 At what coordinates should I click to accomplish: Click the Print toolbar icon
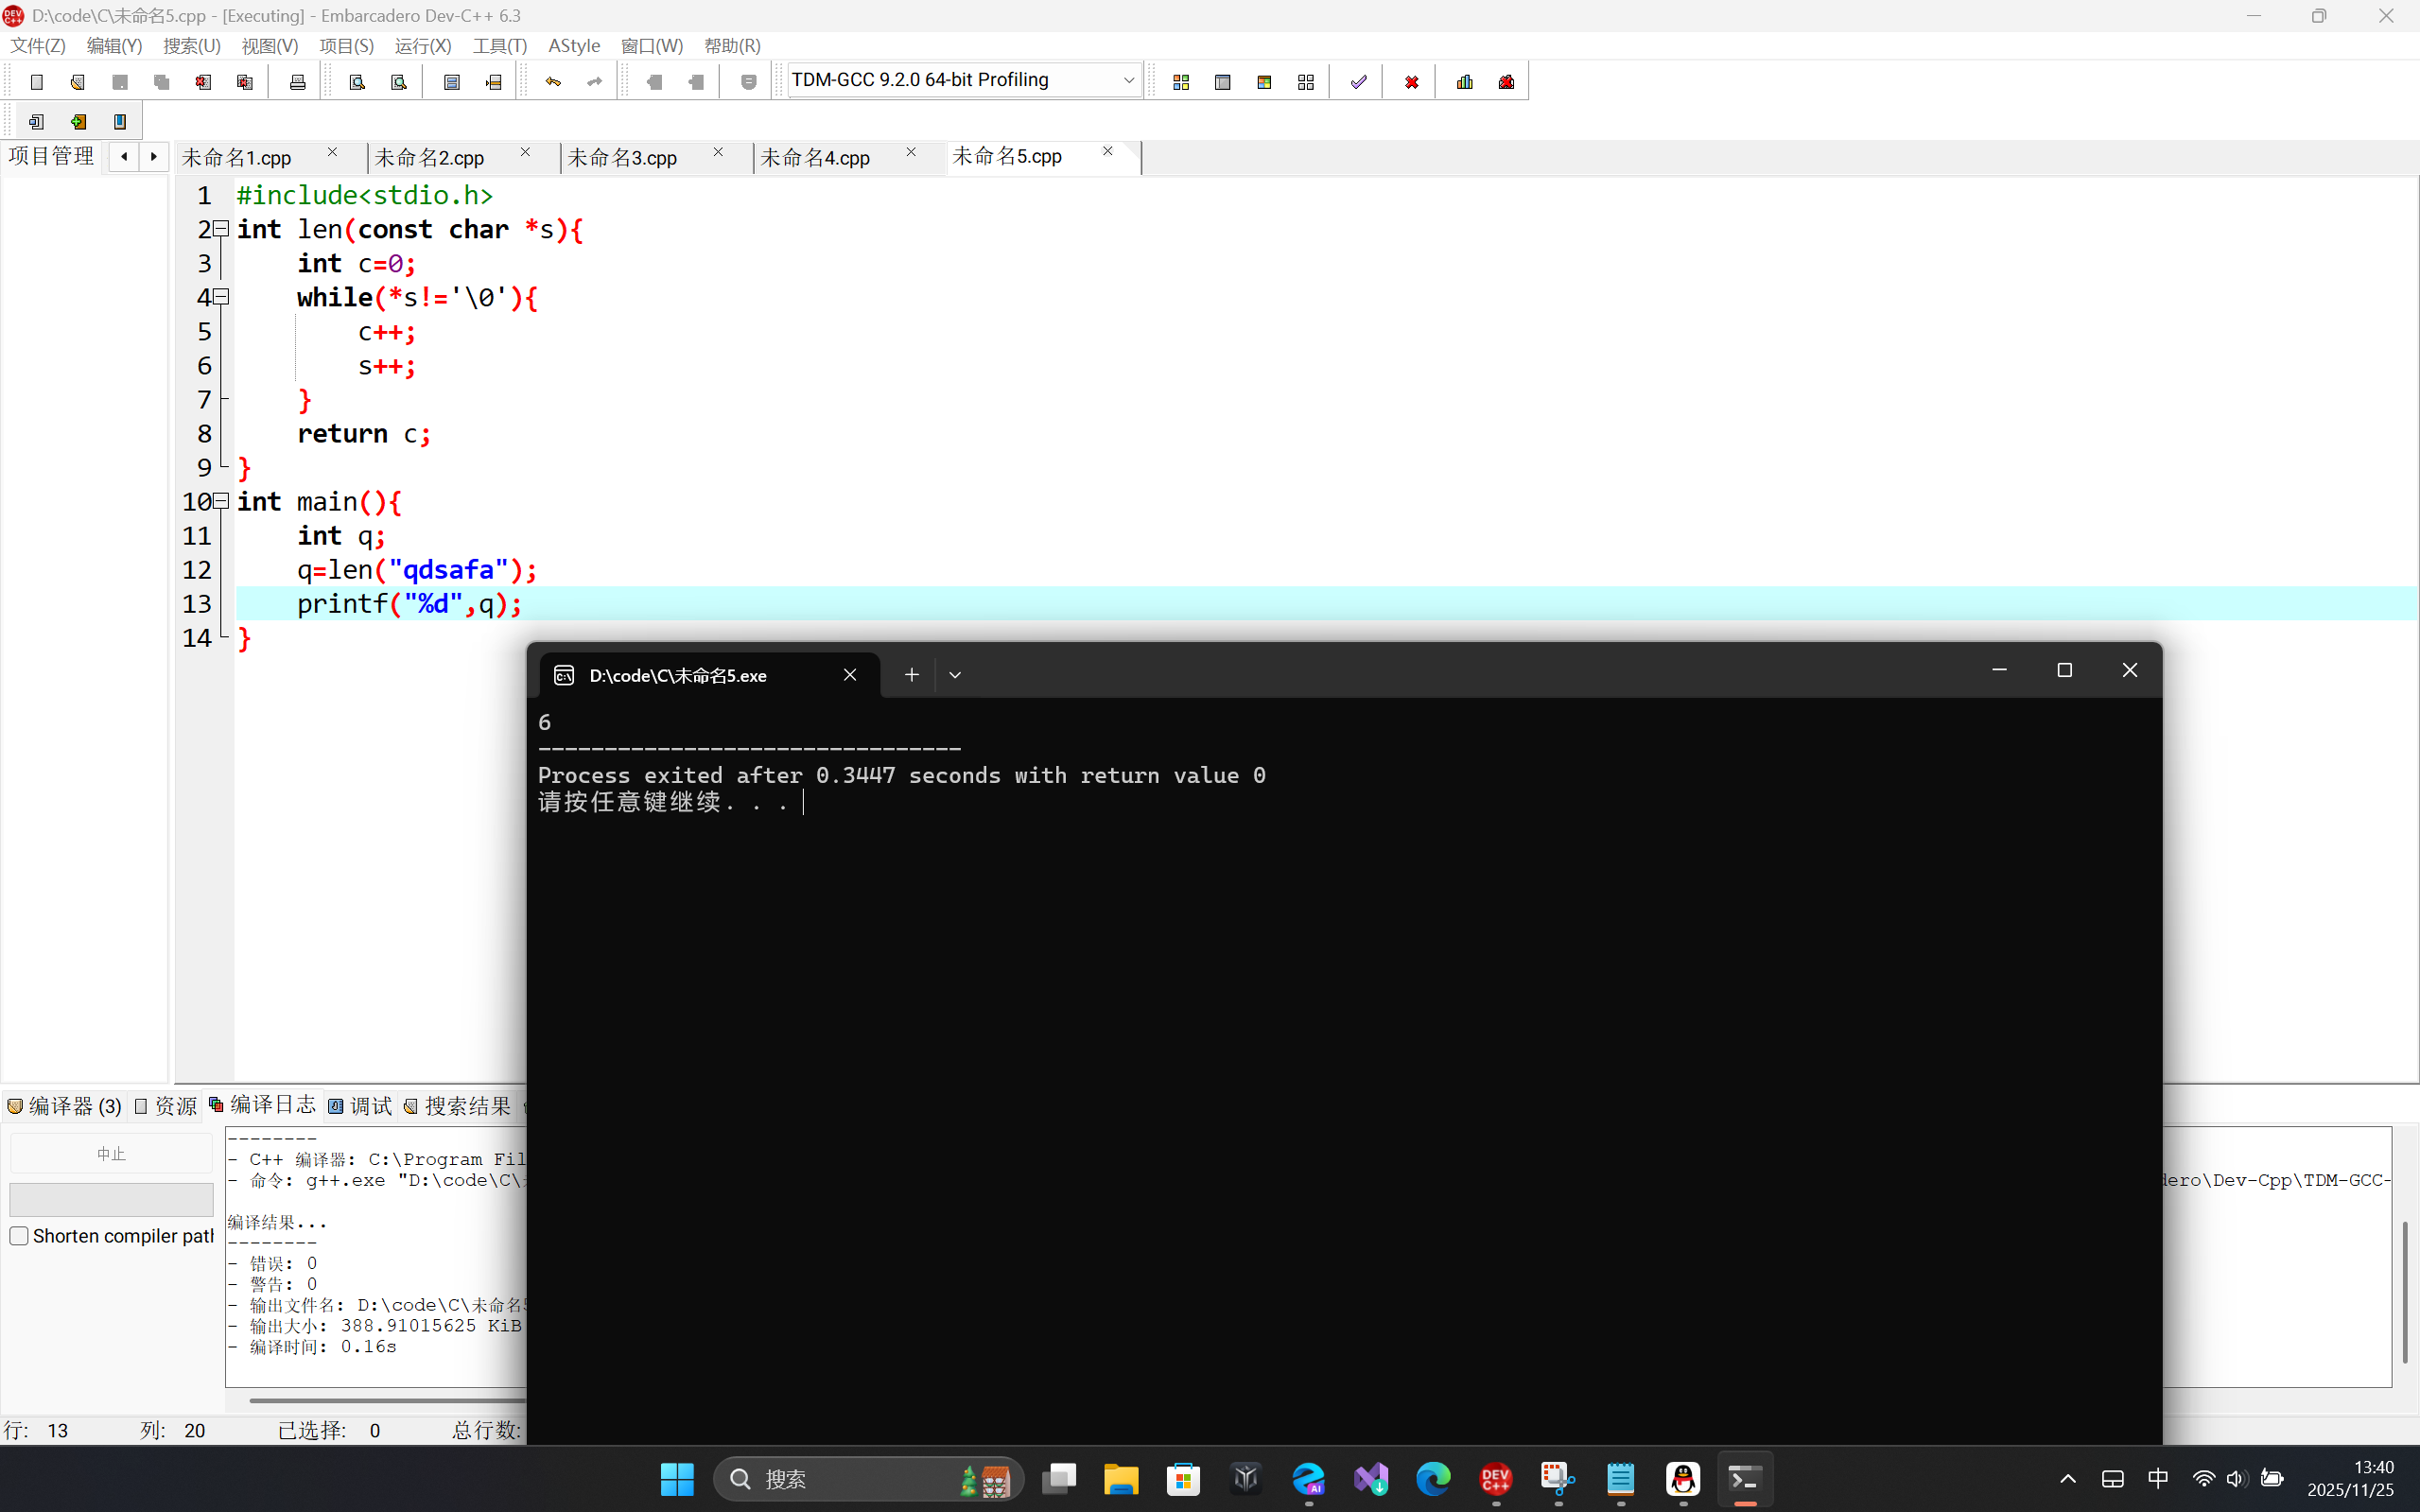point(297,82)
